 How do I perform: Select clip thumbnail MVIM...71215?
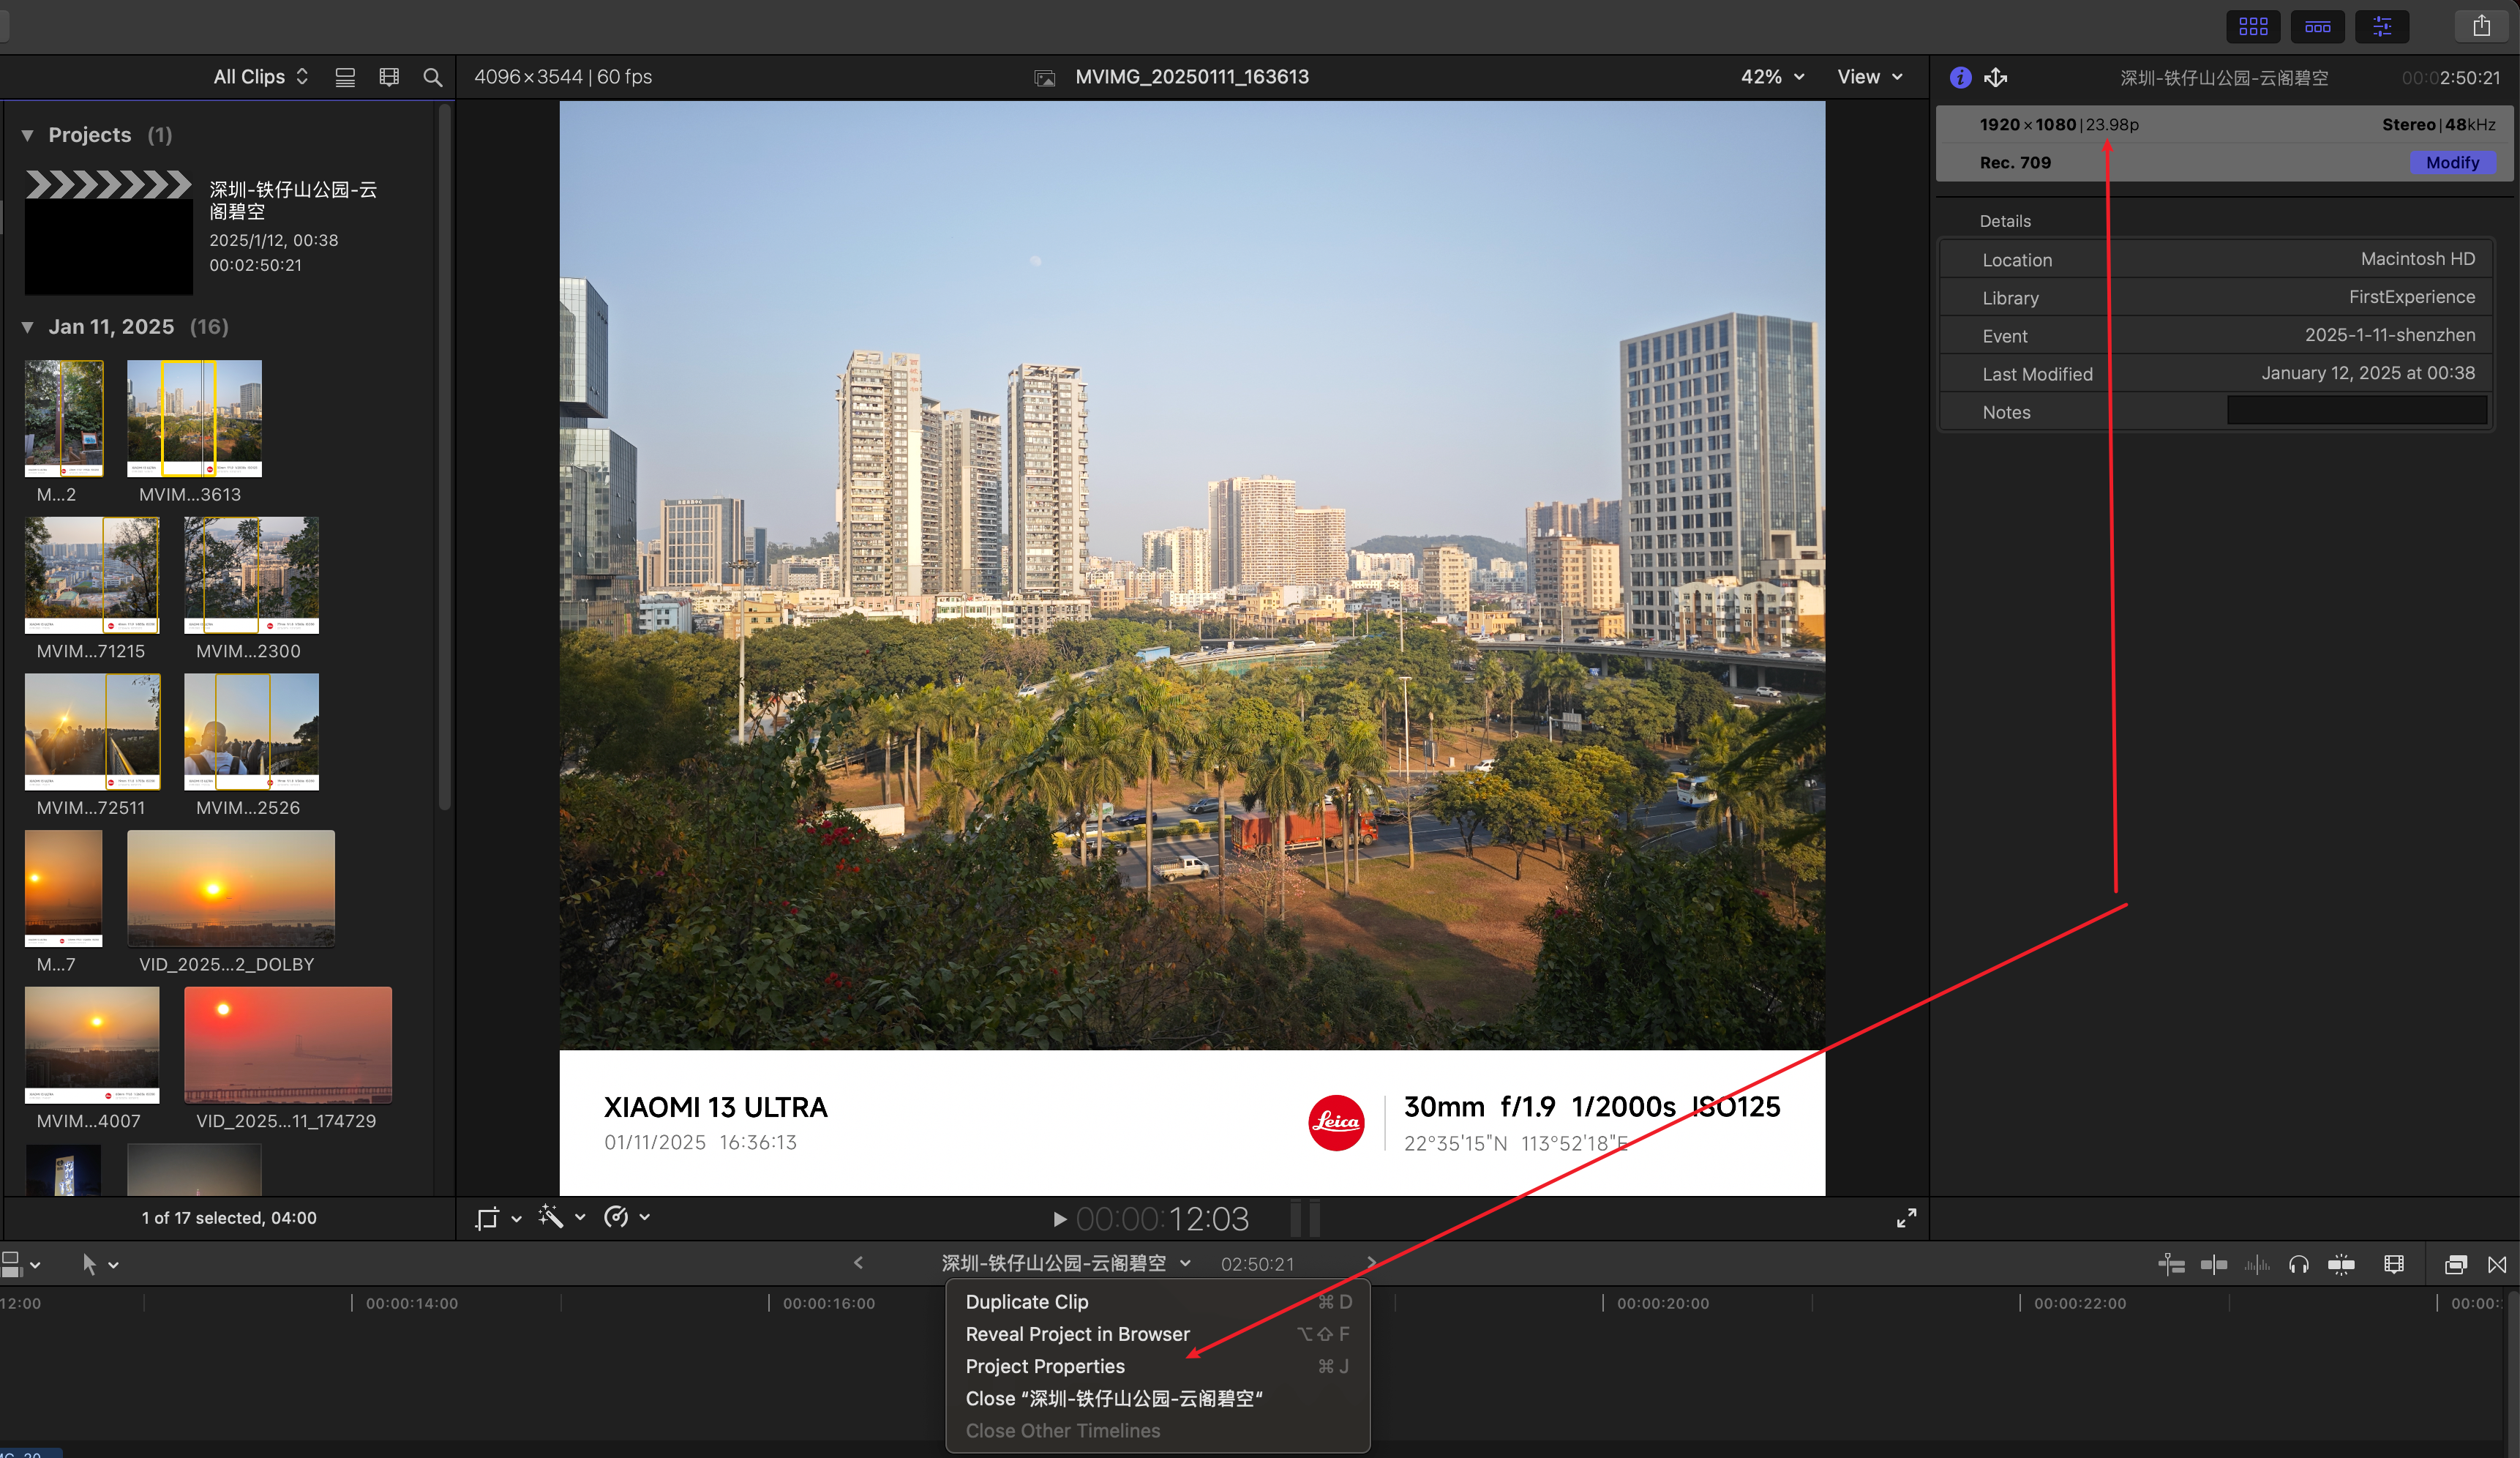pos(92,575)
